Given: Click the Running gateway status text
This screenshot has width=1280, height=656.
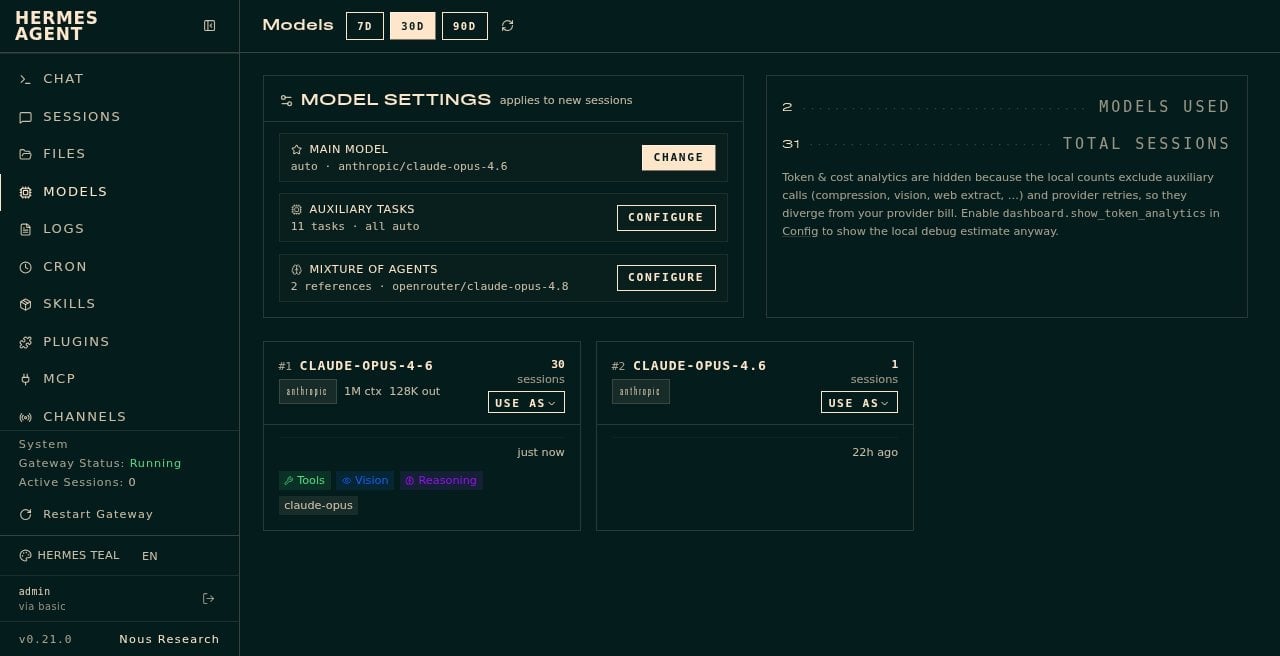Looking at the screenshot, I should pyautogui.click(x=156, y=463).
